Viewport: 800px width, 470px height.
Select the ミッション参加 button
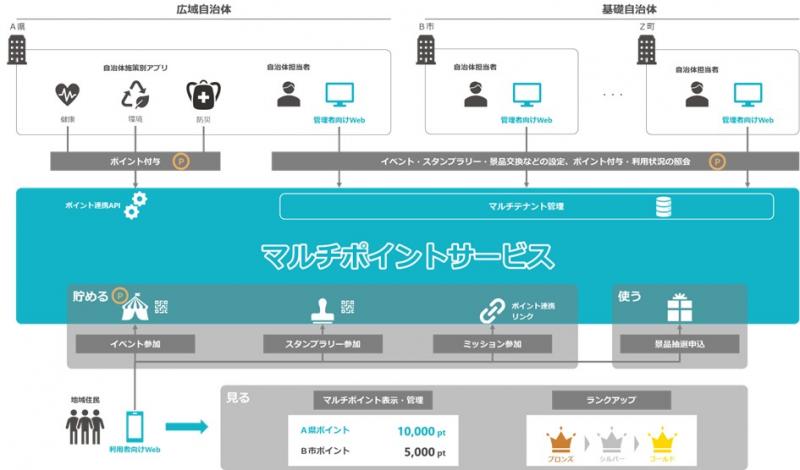coord(492,344)
